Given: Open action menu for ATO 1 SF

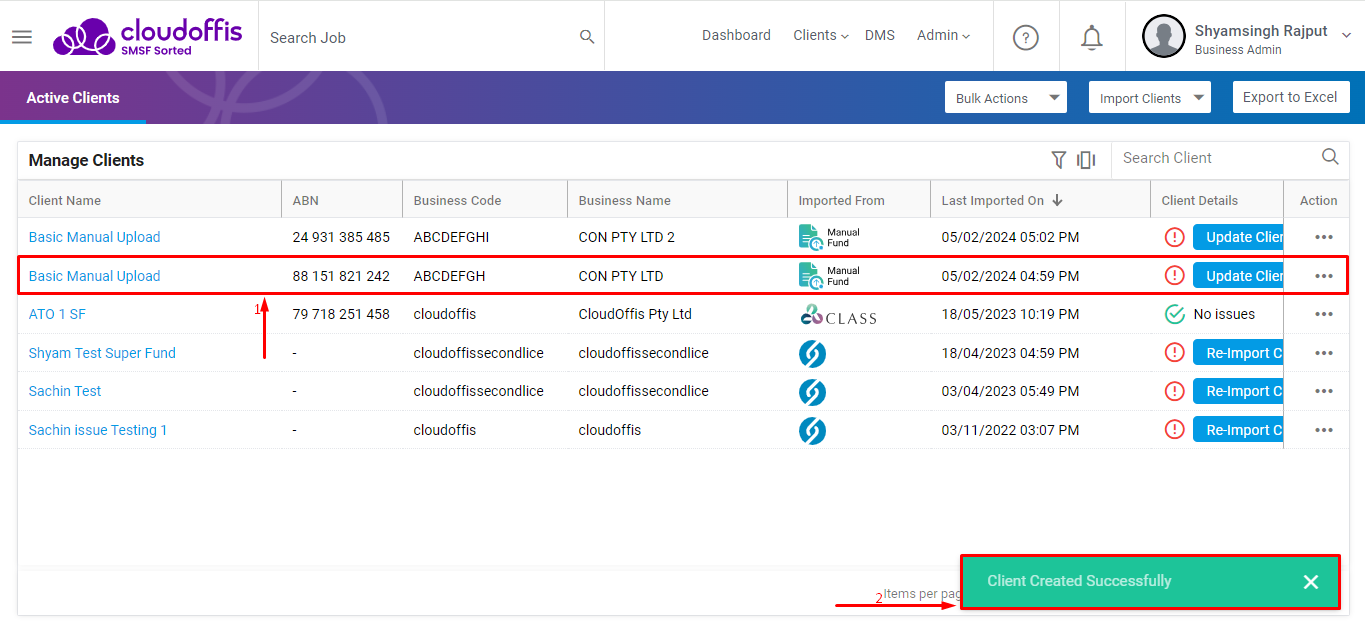Looking at the screenshot, I should 1324,314.
